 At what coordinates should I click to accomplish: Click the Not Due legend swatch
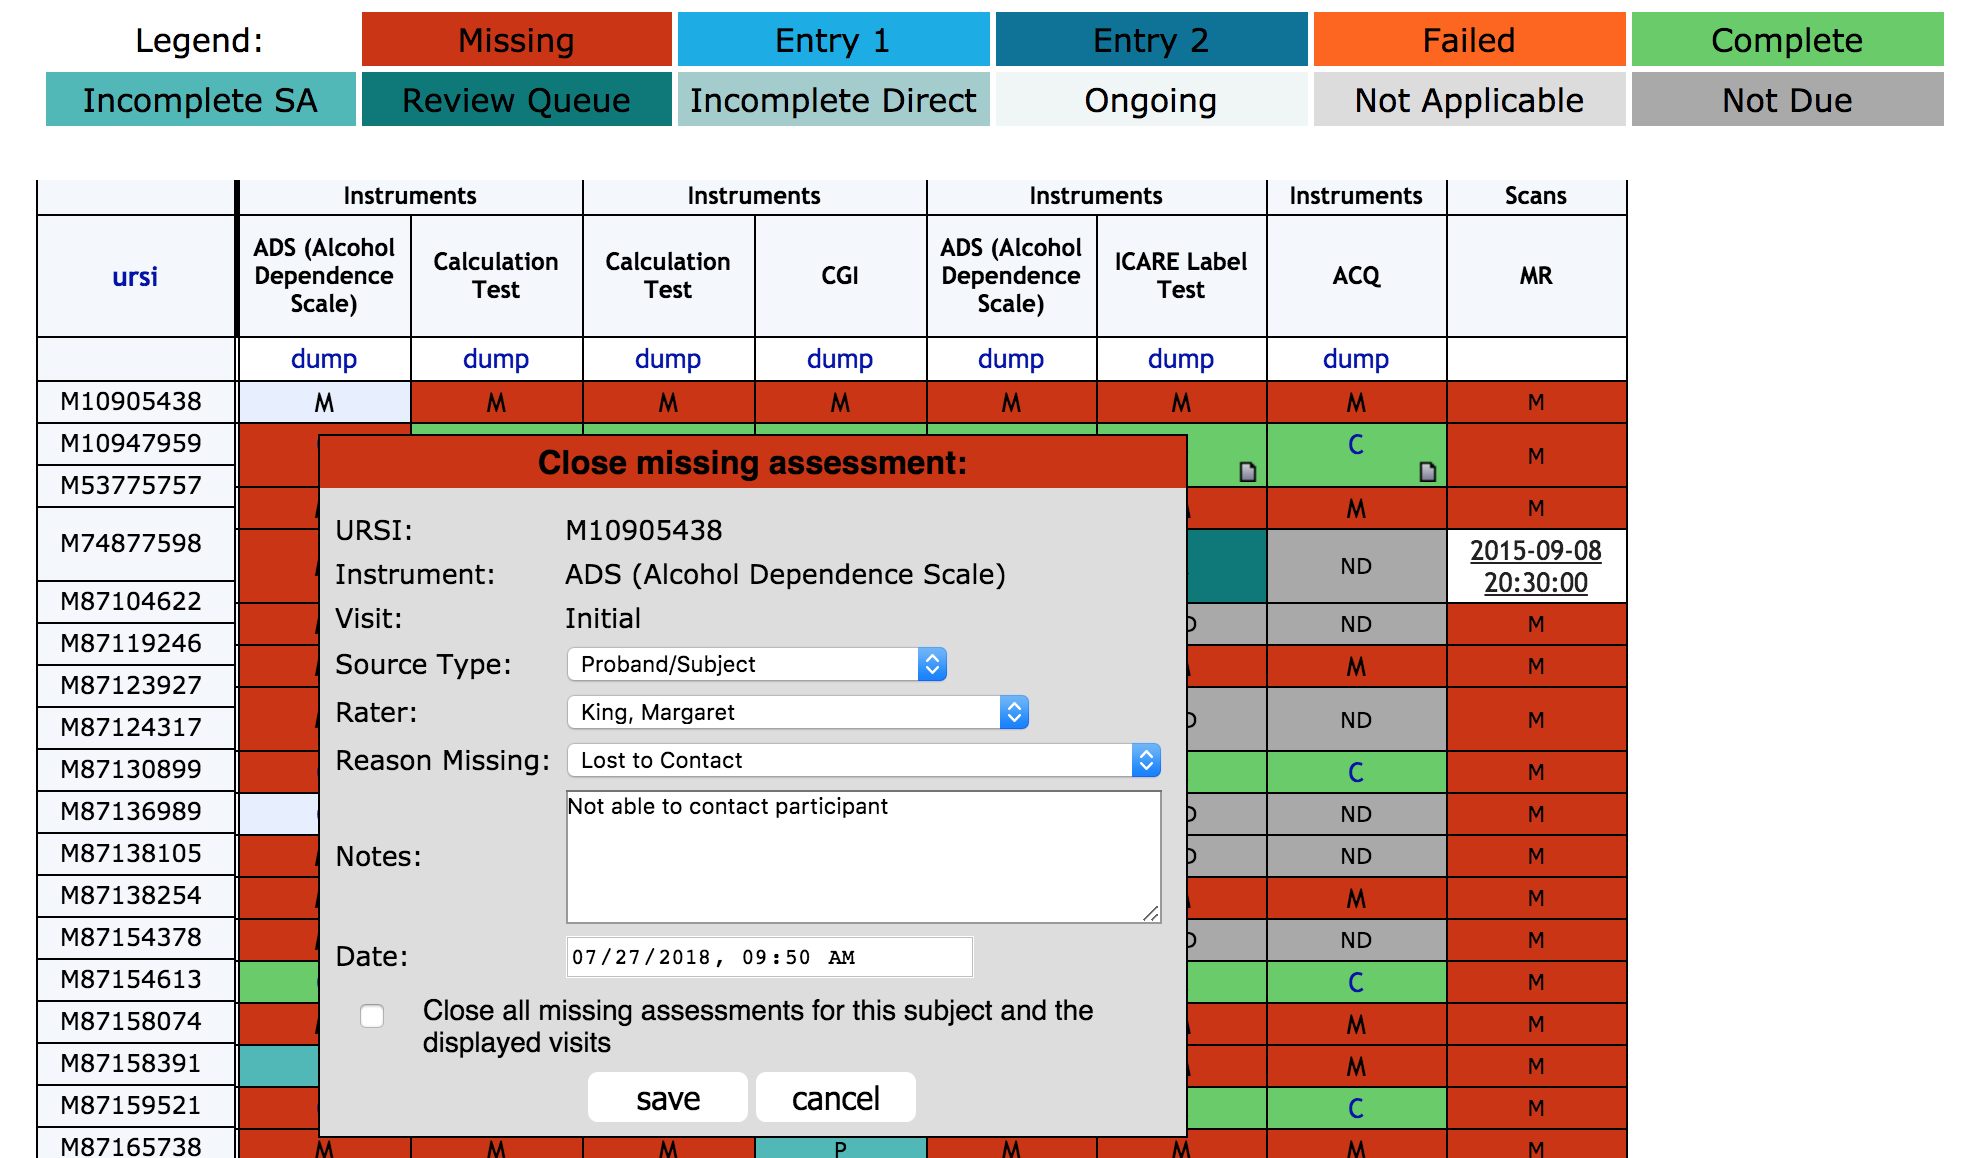tap(1788, 100)
